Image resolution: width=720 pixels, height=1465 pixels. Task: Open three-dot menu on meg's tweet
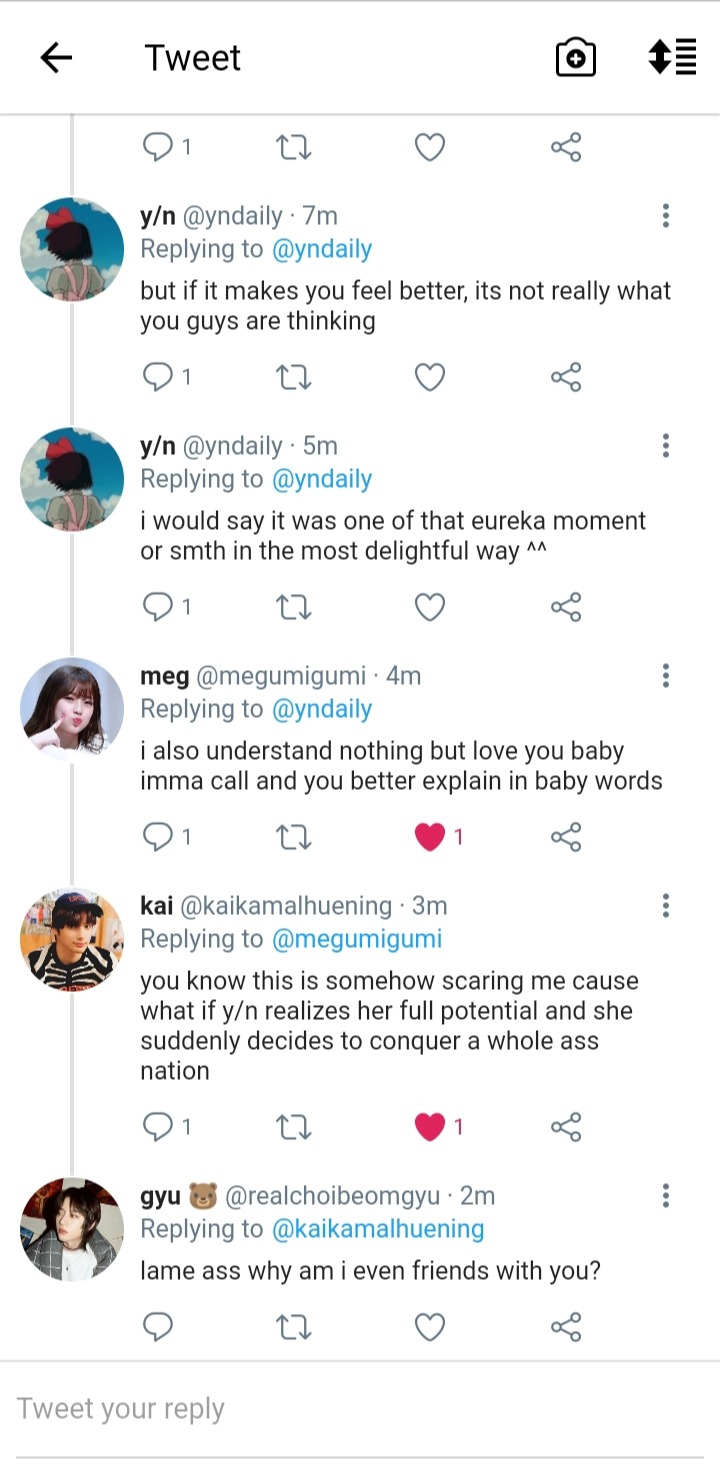tap(666, 676)
